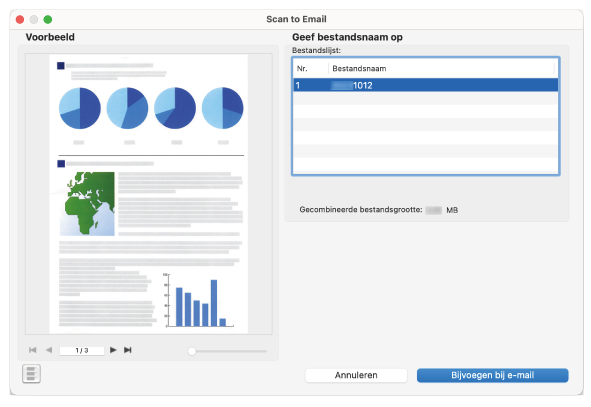Close the Scan to Email window
The image size is (591, 407).
tap(20, 19)
